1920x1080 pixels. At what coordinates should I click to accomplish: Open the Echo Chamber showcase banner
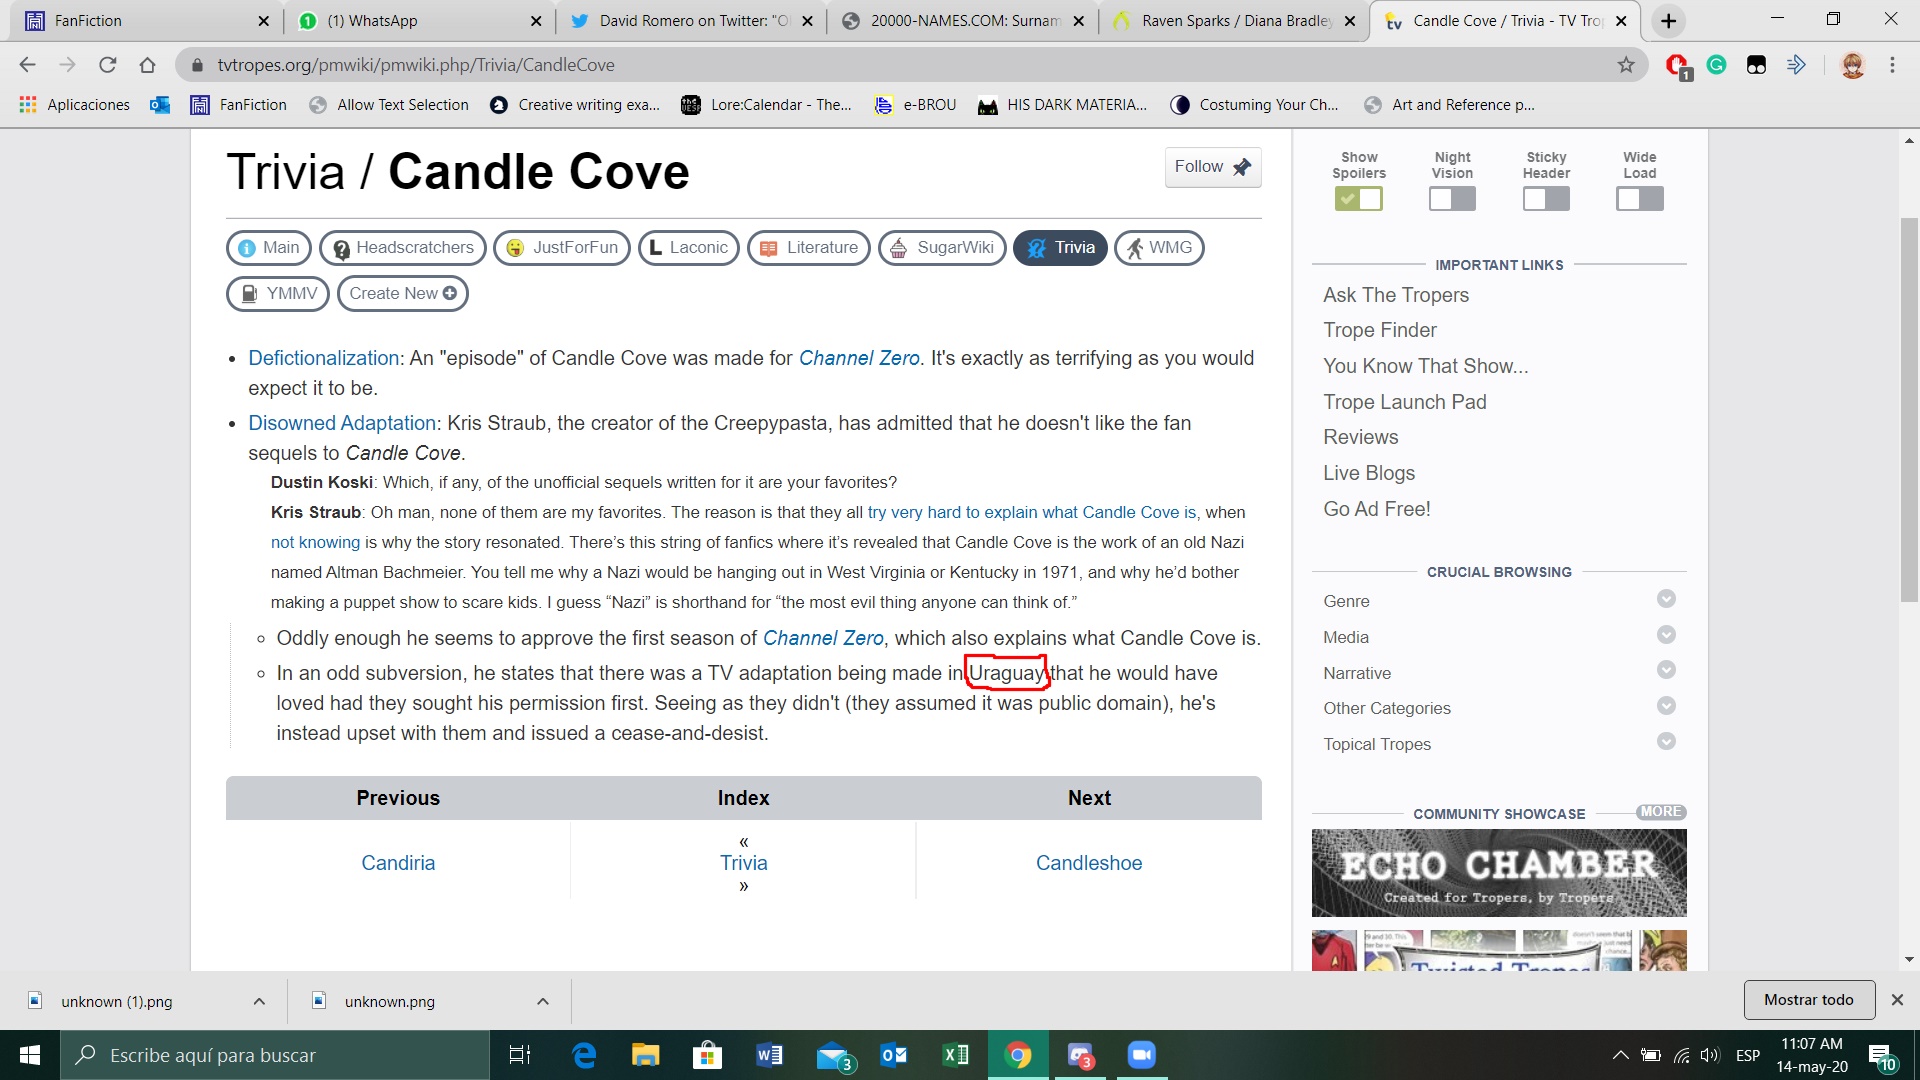click(1499, 873)
